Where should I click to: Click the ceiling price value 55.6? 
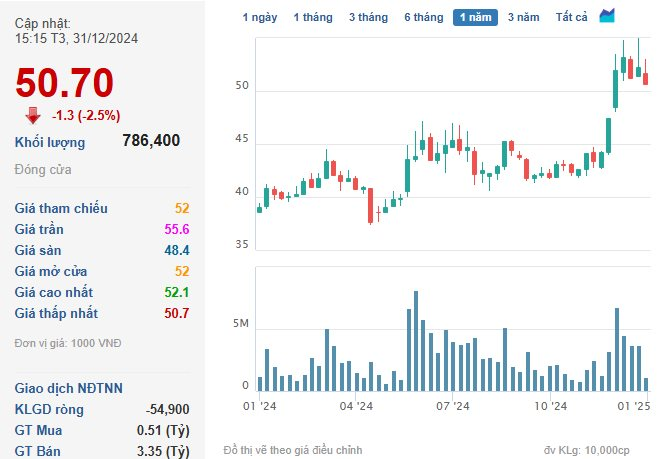point(177,229)
